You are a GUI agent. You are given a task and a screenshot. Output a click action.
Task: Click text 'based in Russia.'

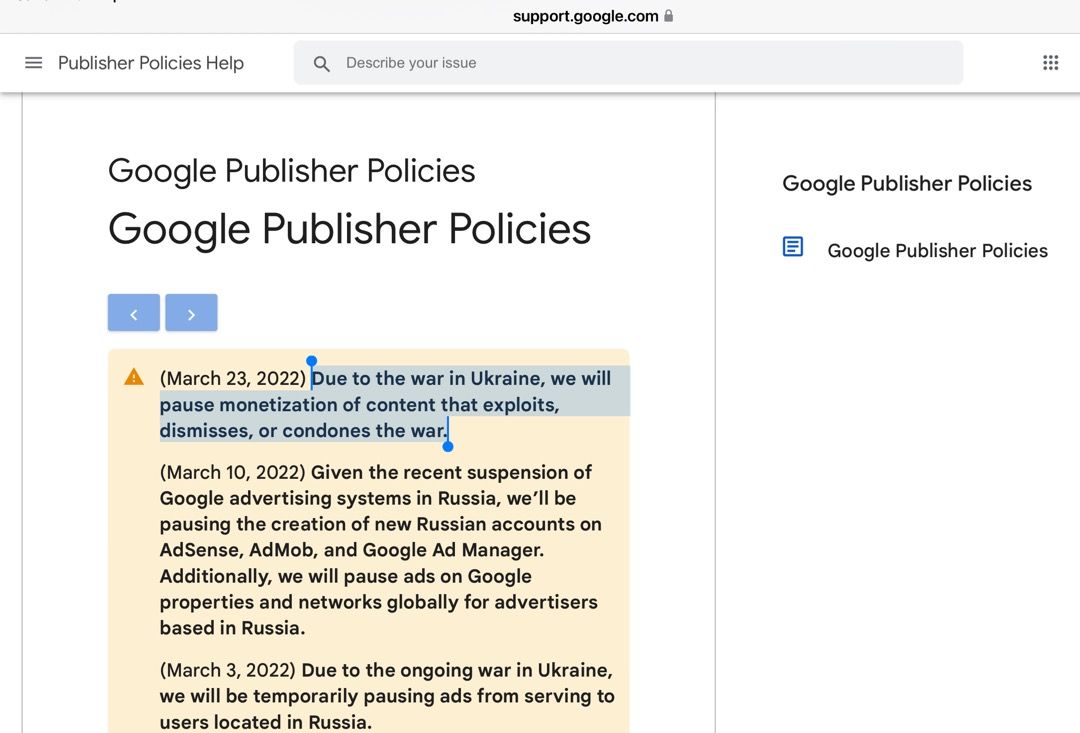(232, 628)
